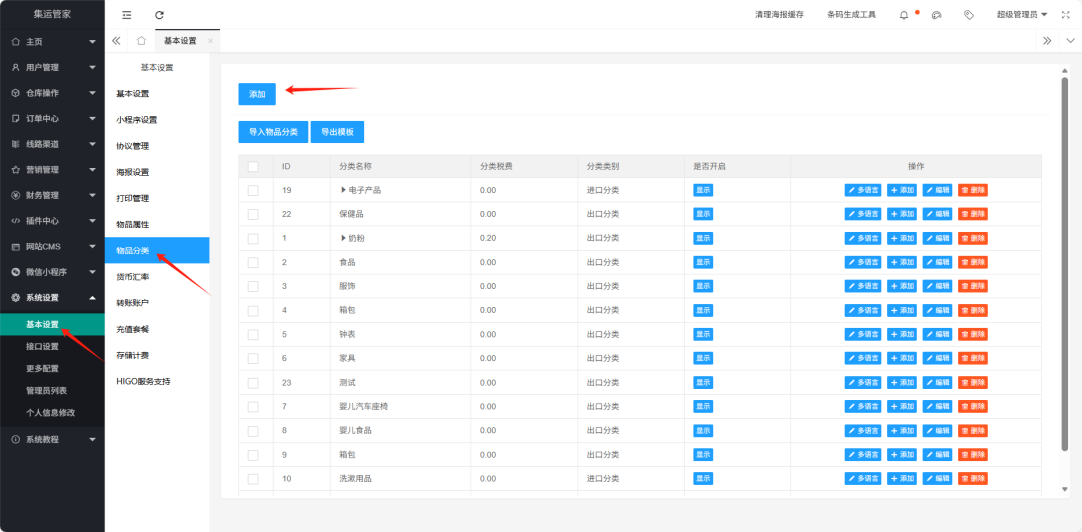Toggle fullscreen with the expand icon
The image size is (1082, 532).
pyautogui.click(x=1065, y=14)
